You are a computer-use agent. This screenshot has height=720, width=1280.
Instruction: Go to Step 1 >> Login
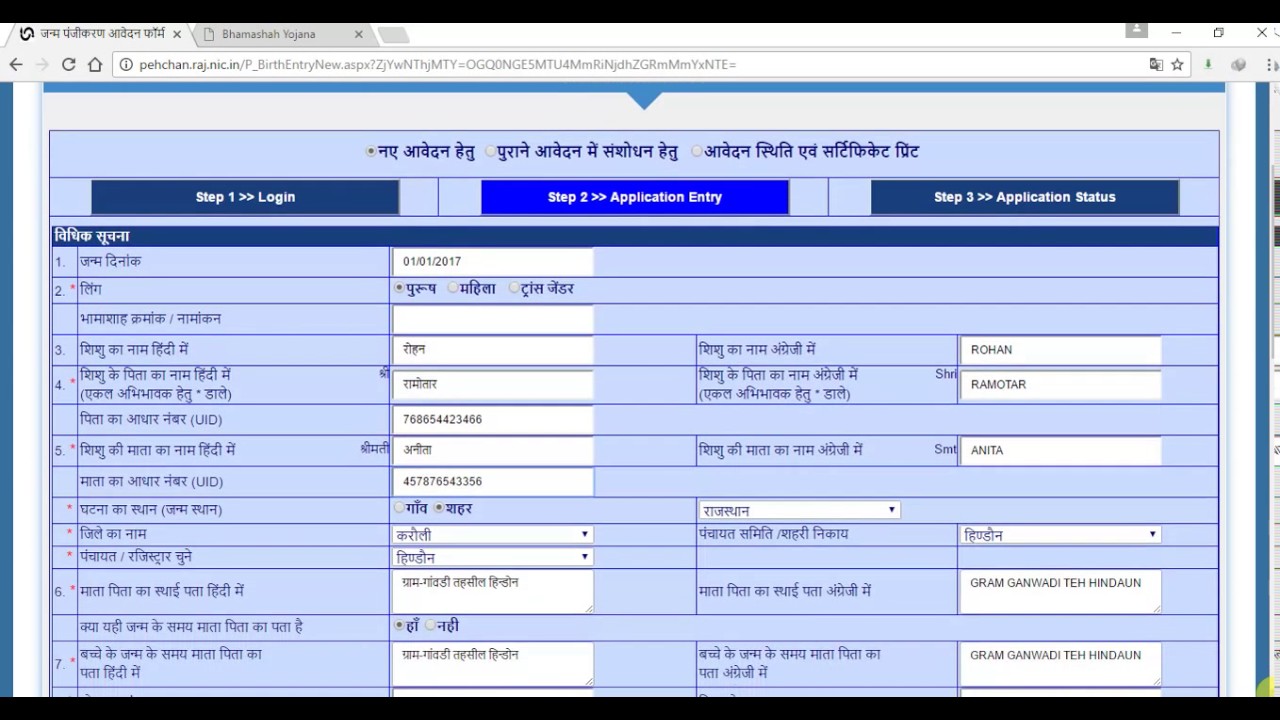point(245,197)
